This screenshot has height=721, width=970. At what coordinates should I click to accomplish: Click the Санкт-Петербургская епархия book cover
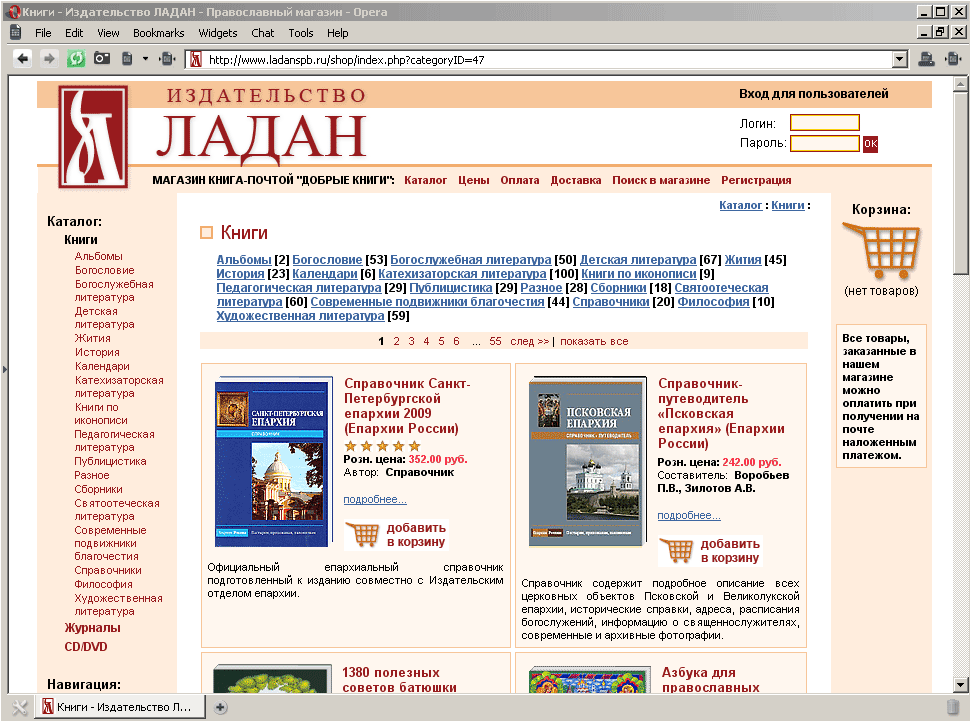pyautogui.click(x=273, y=462)
